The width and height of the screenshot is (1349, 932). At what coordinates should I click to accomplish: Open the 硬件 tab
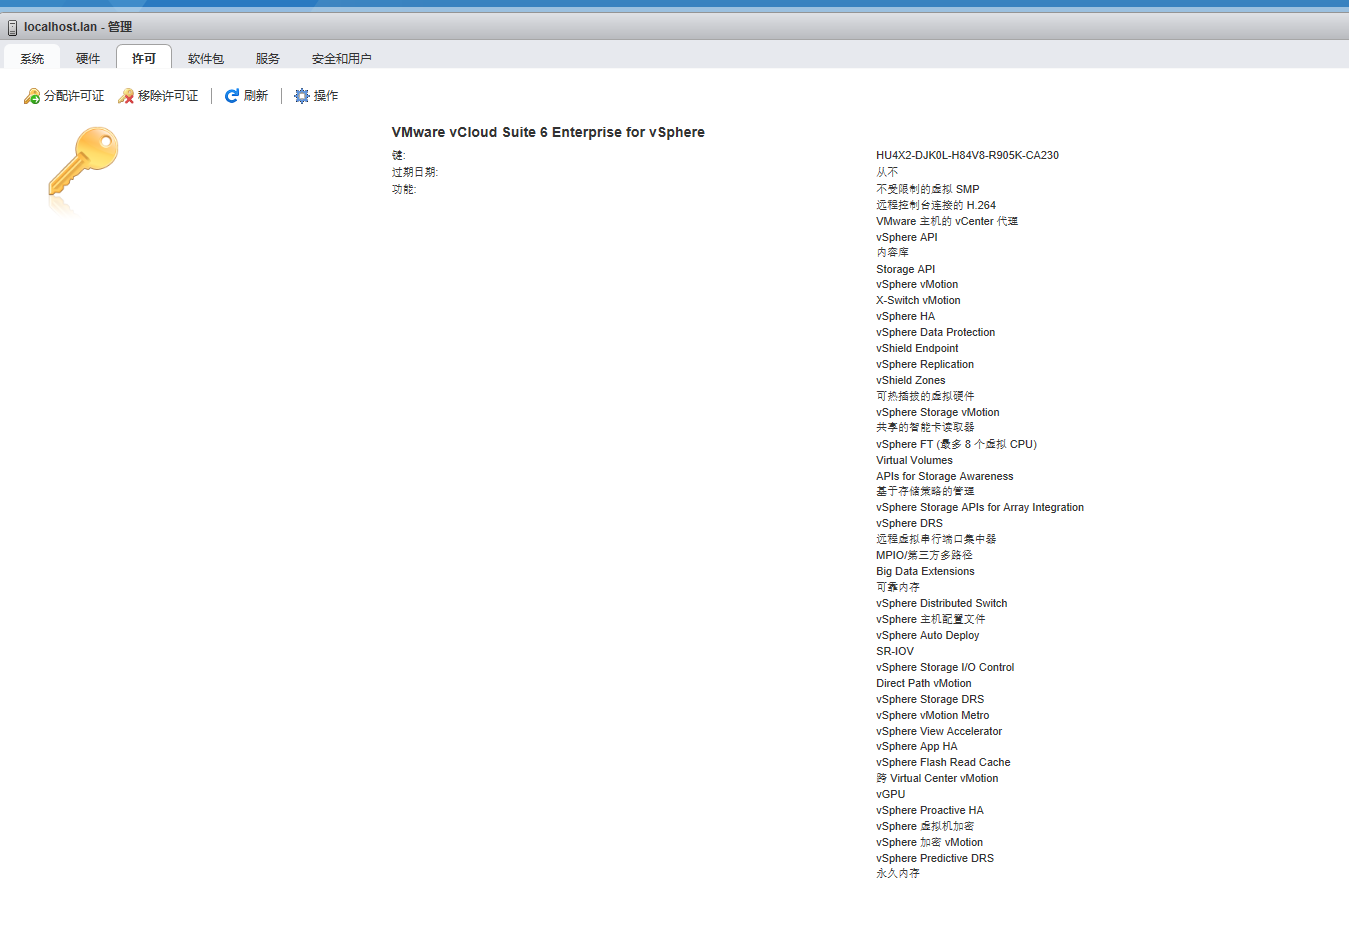(88, 58)
